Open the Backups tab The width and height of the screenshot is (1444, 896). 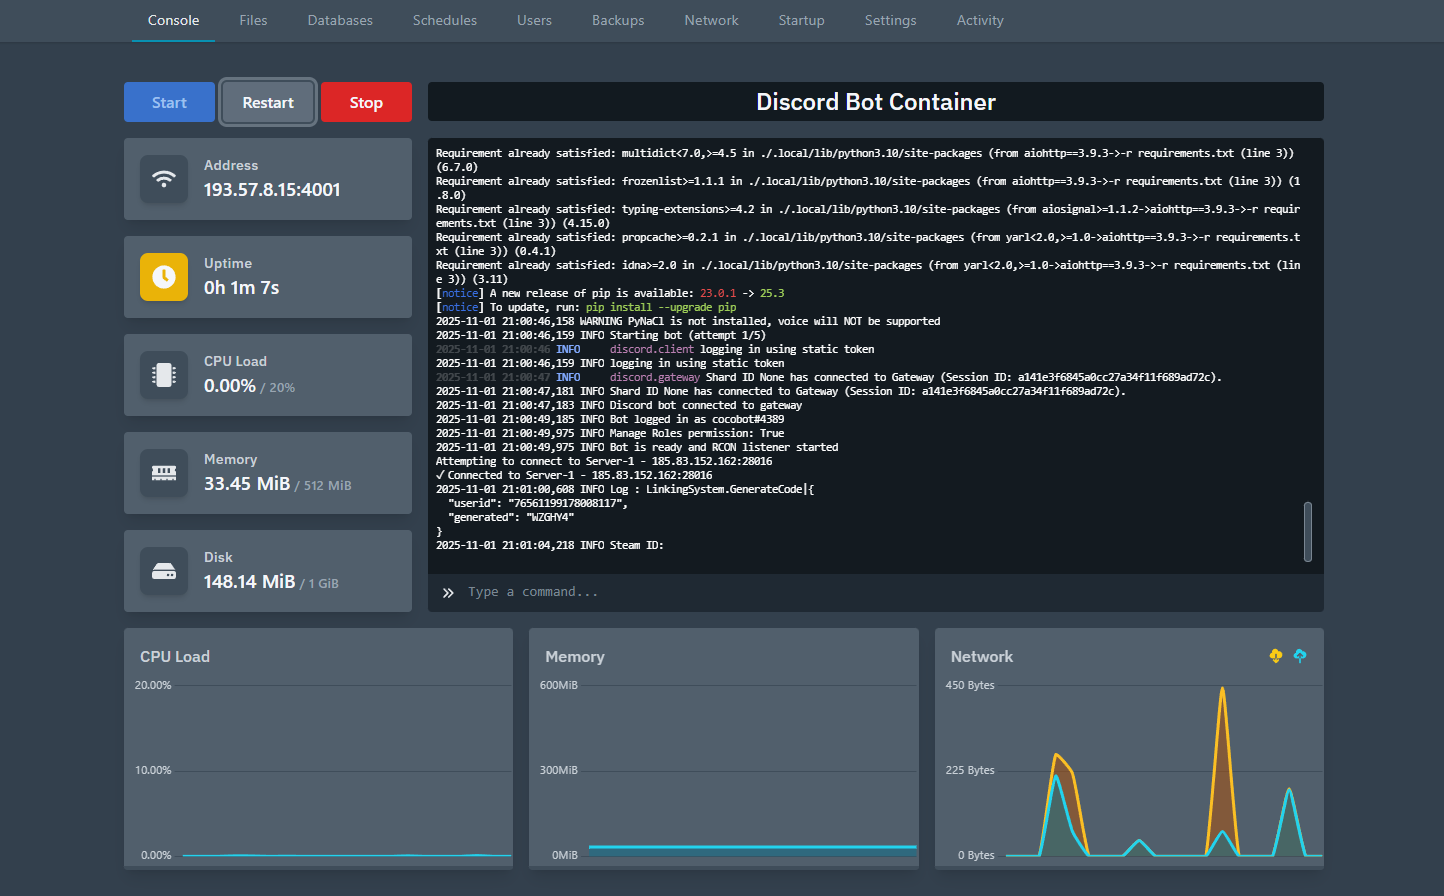click(x=618, y=20)
